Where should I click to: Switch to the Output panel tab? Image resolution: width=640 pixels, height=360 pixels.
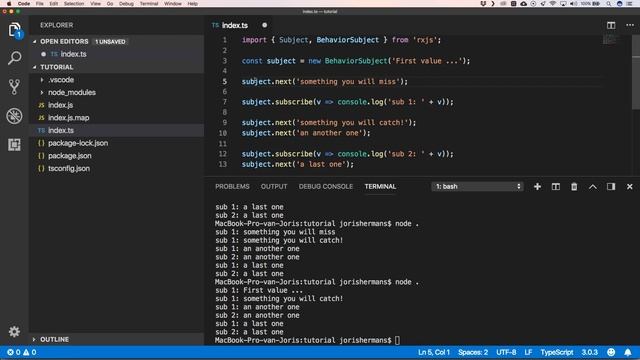(x=274, y=187)
